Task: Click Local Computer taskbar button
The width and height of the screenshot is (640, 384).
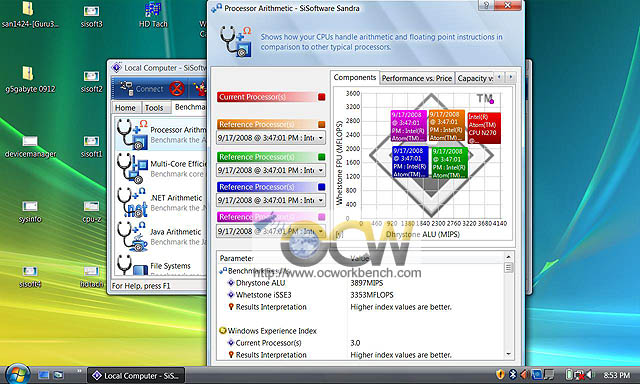Action: (x=136, y=375)
